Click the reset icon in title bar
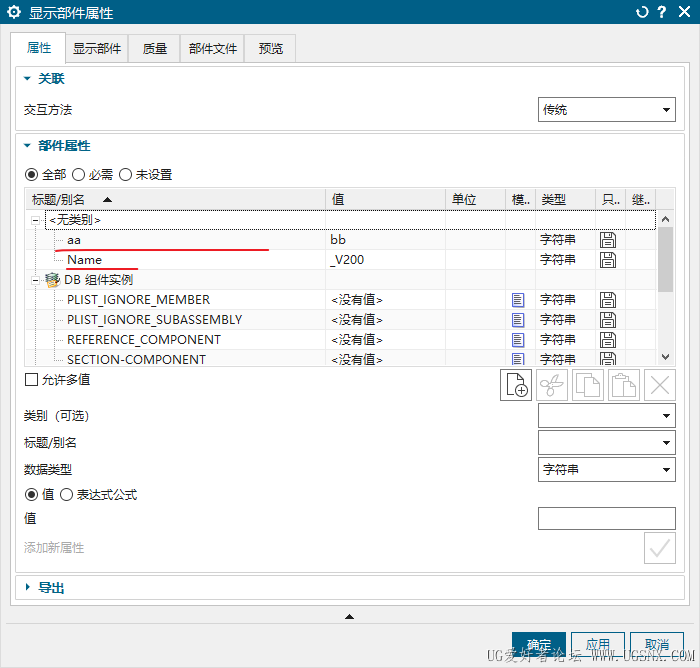The width and height of the screenshot is (700, 668). coord(642,12)
